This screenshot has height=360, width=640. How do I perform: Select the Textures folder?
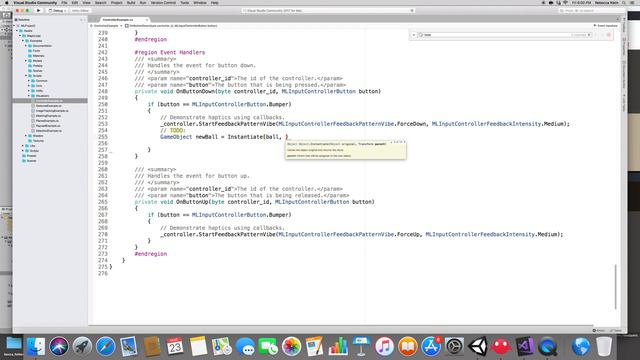coord(38,141)
